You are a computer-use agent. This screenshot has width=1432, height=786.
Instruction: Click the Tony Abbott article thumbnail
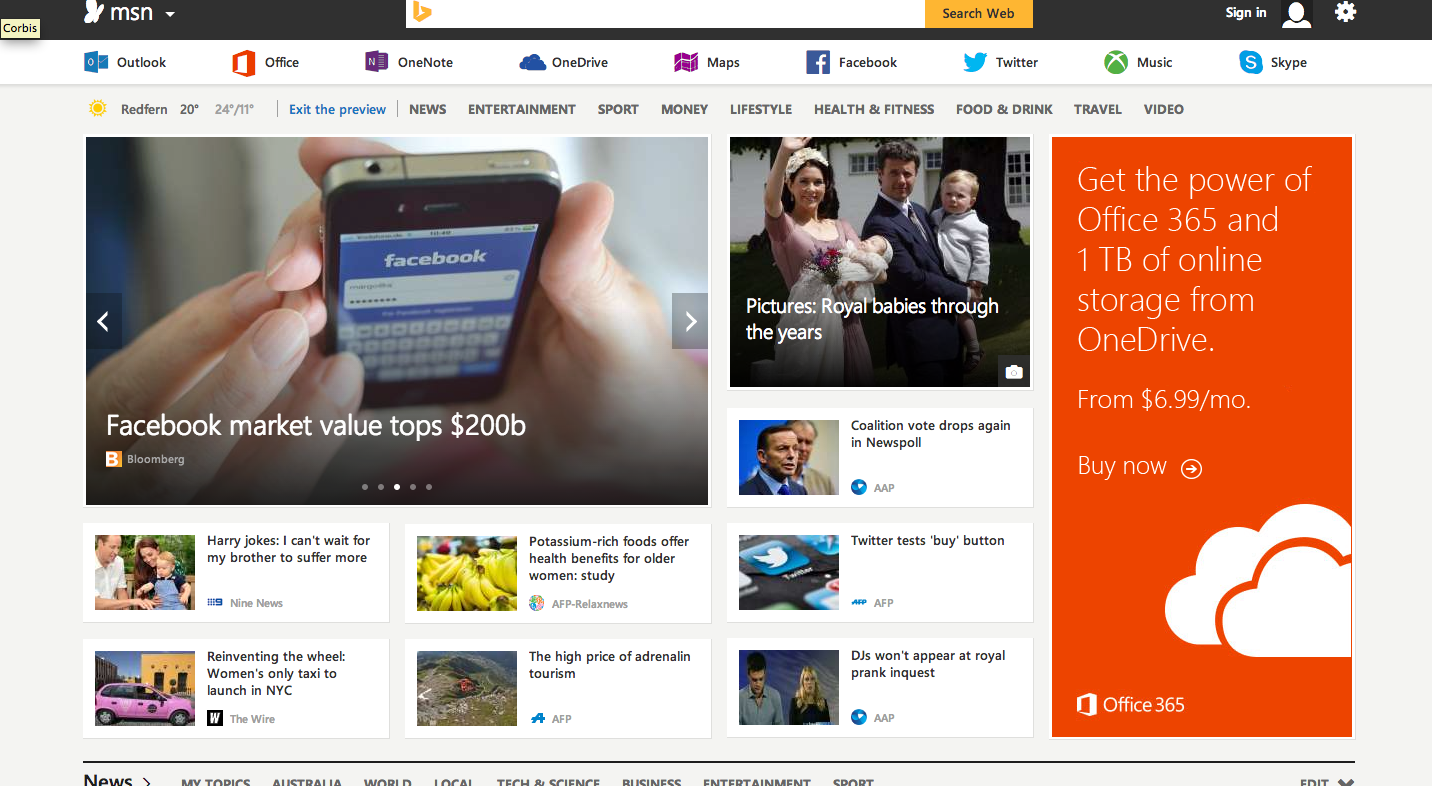tap(789, 457)
